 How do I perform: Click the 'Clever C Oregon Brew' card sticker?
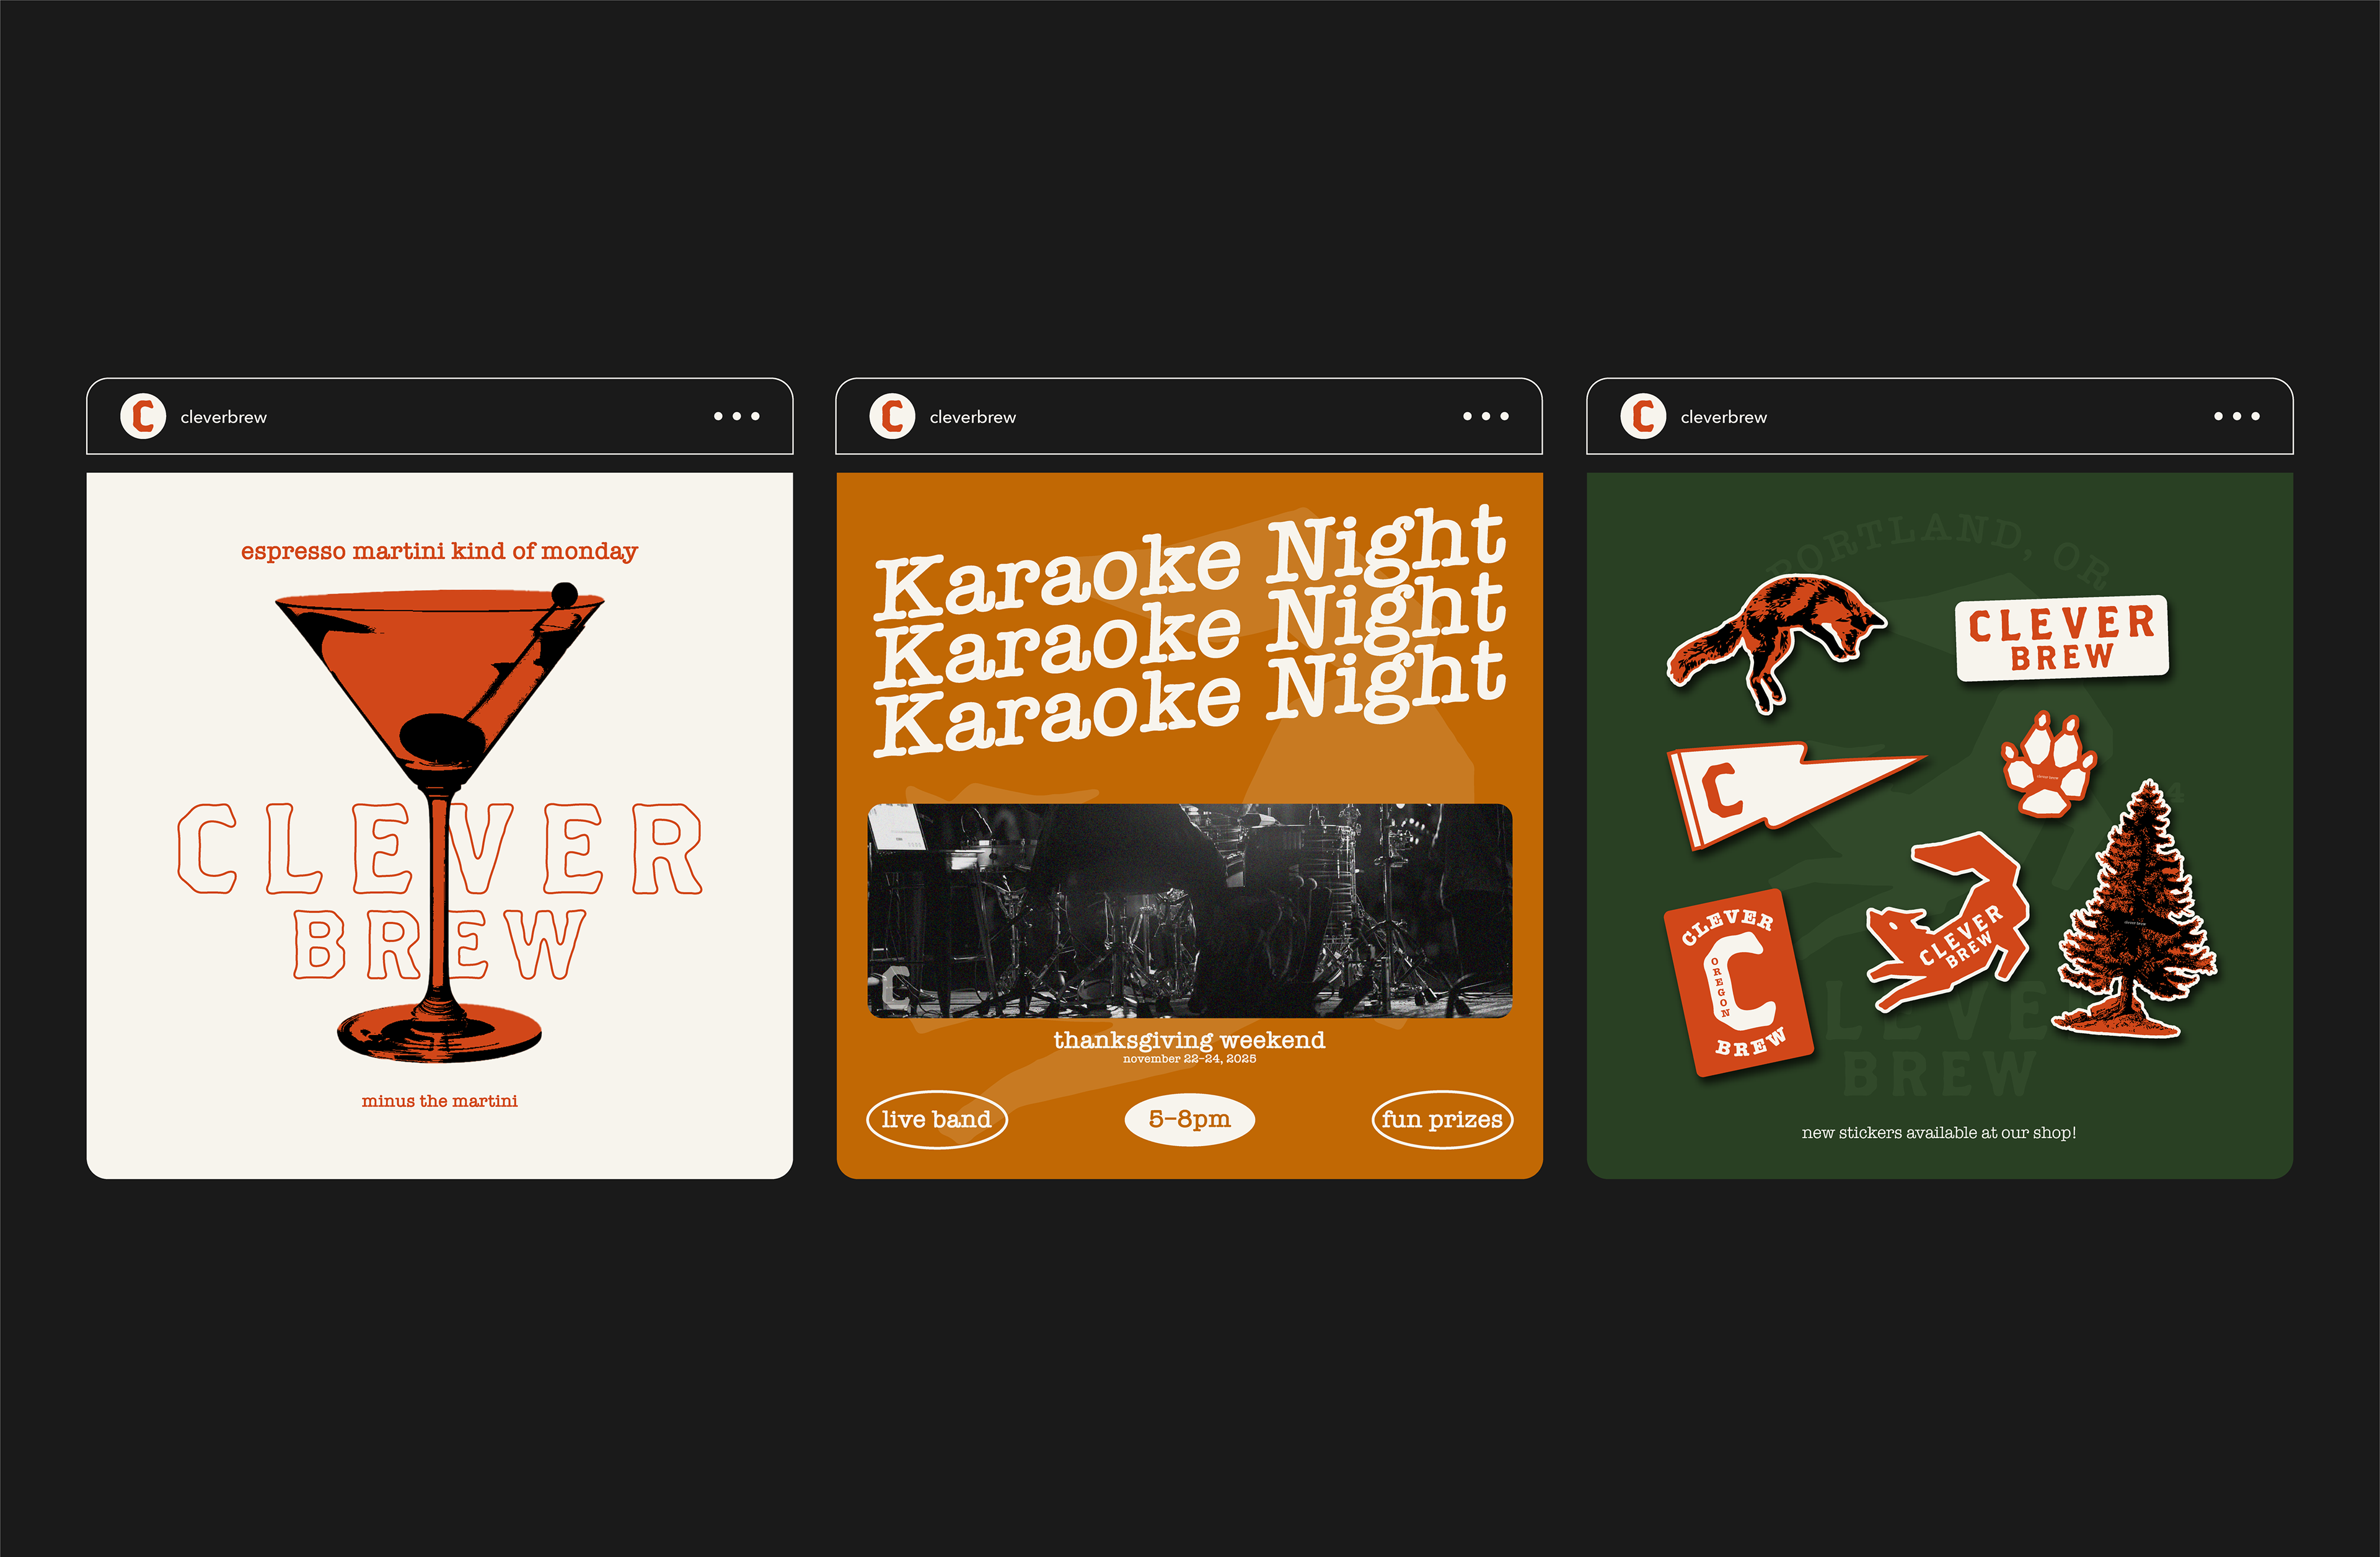pos(1738,982)
